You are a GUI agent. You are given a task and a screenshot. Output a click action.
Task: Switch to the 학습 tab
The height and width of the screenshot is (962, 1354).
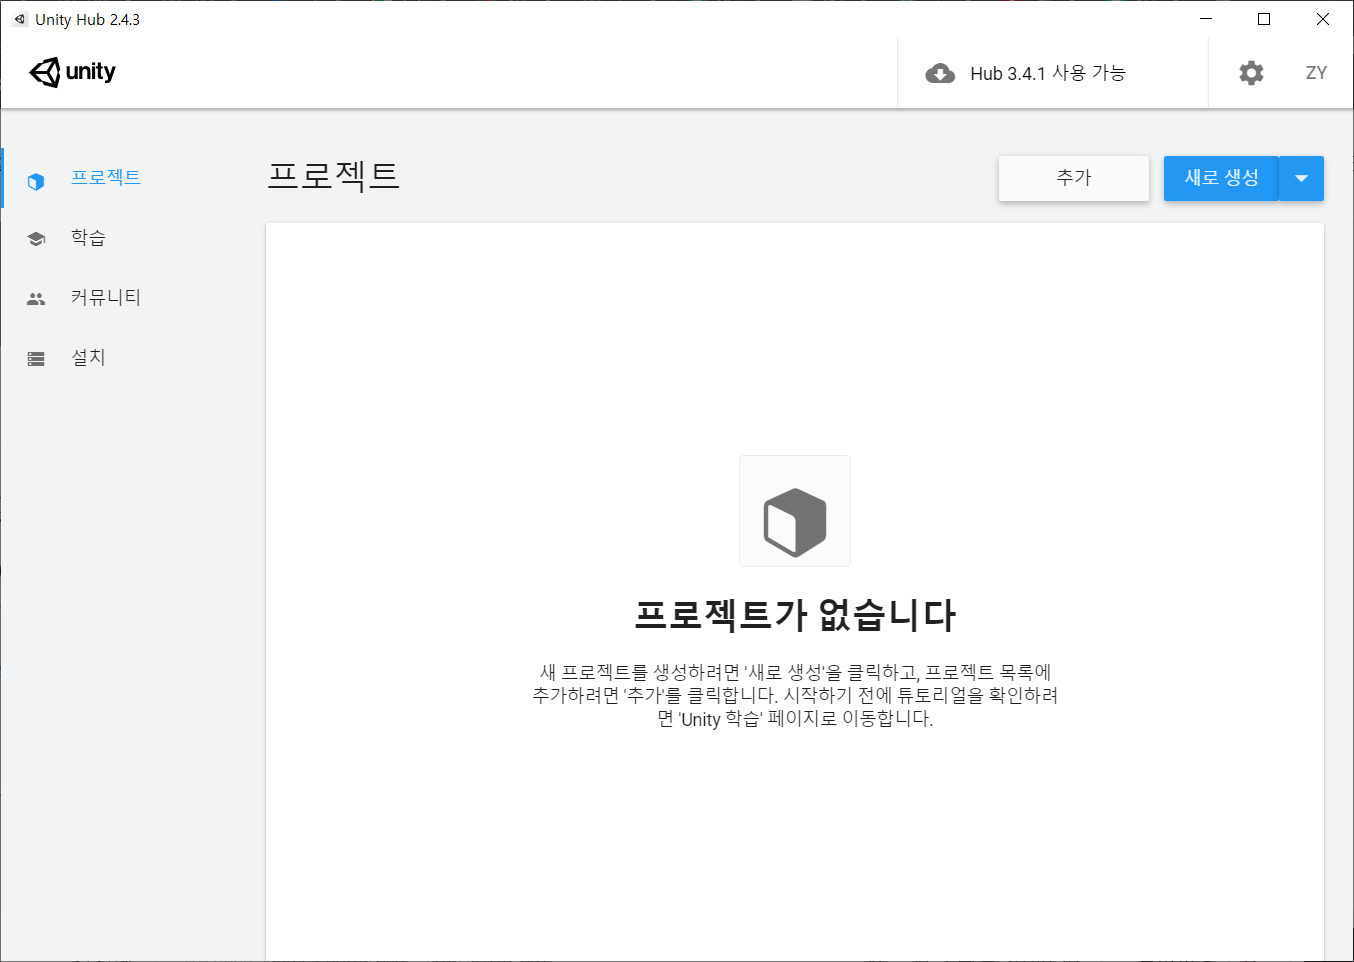(x=88, y=238)
